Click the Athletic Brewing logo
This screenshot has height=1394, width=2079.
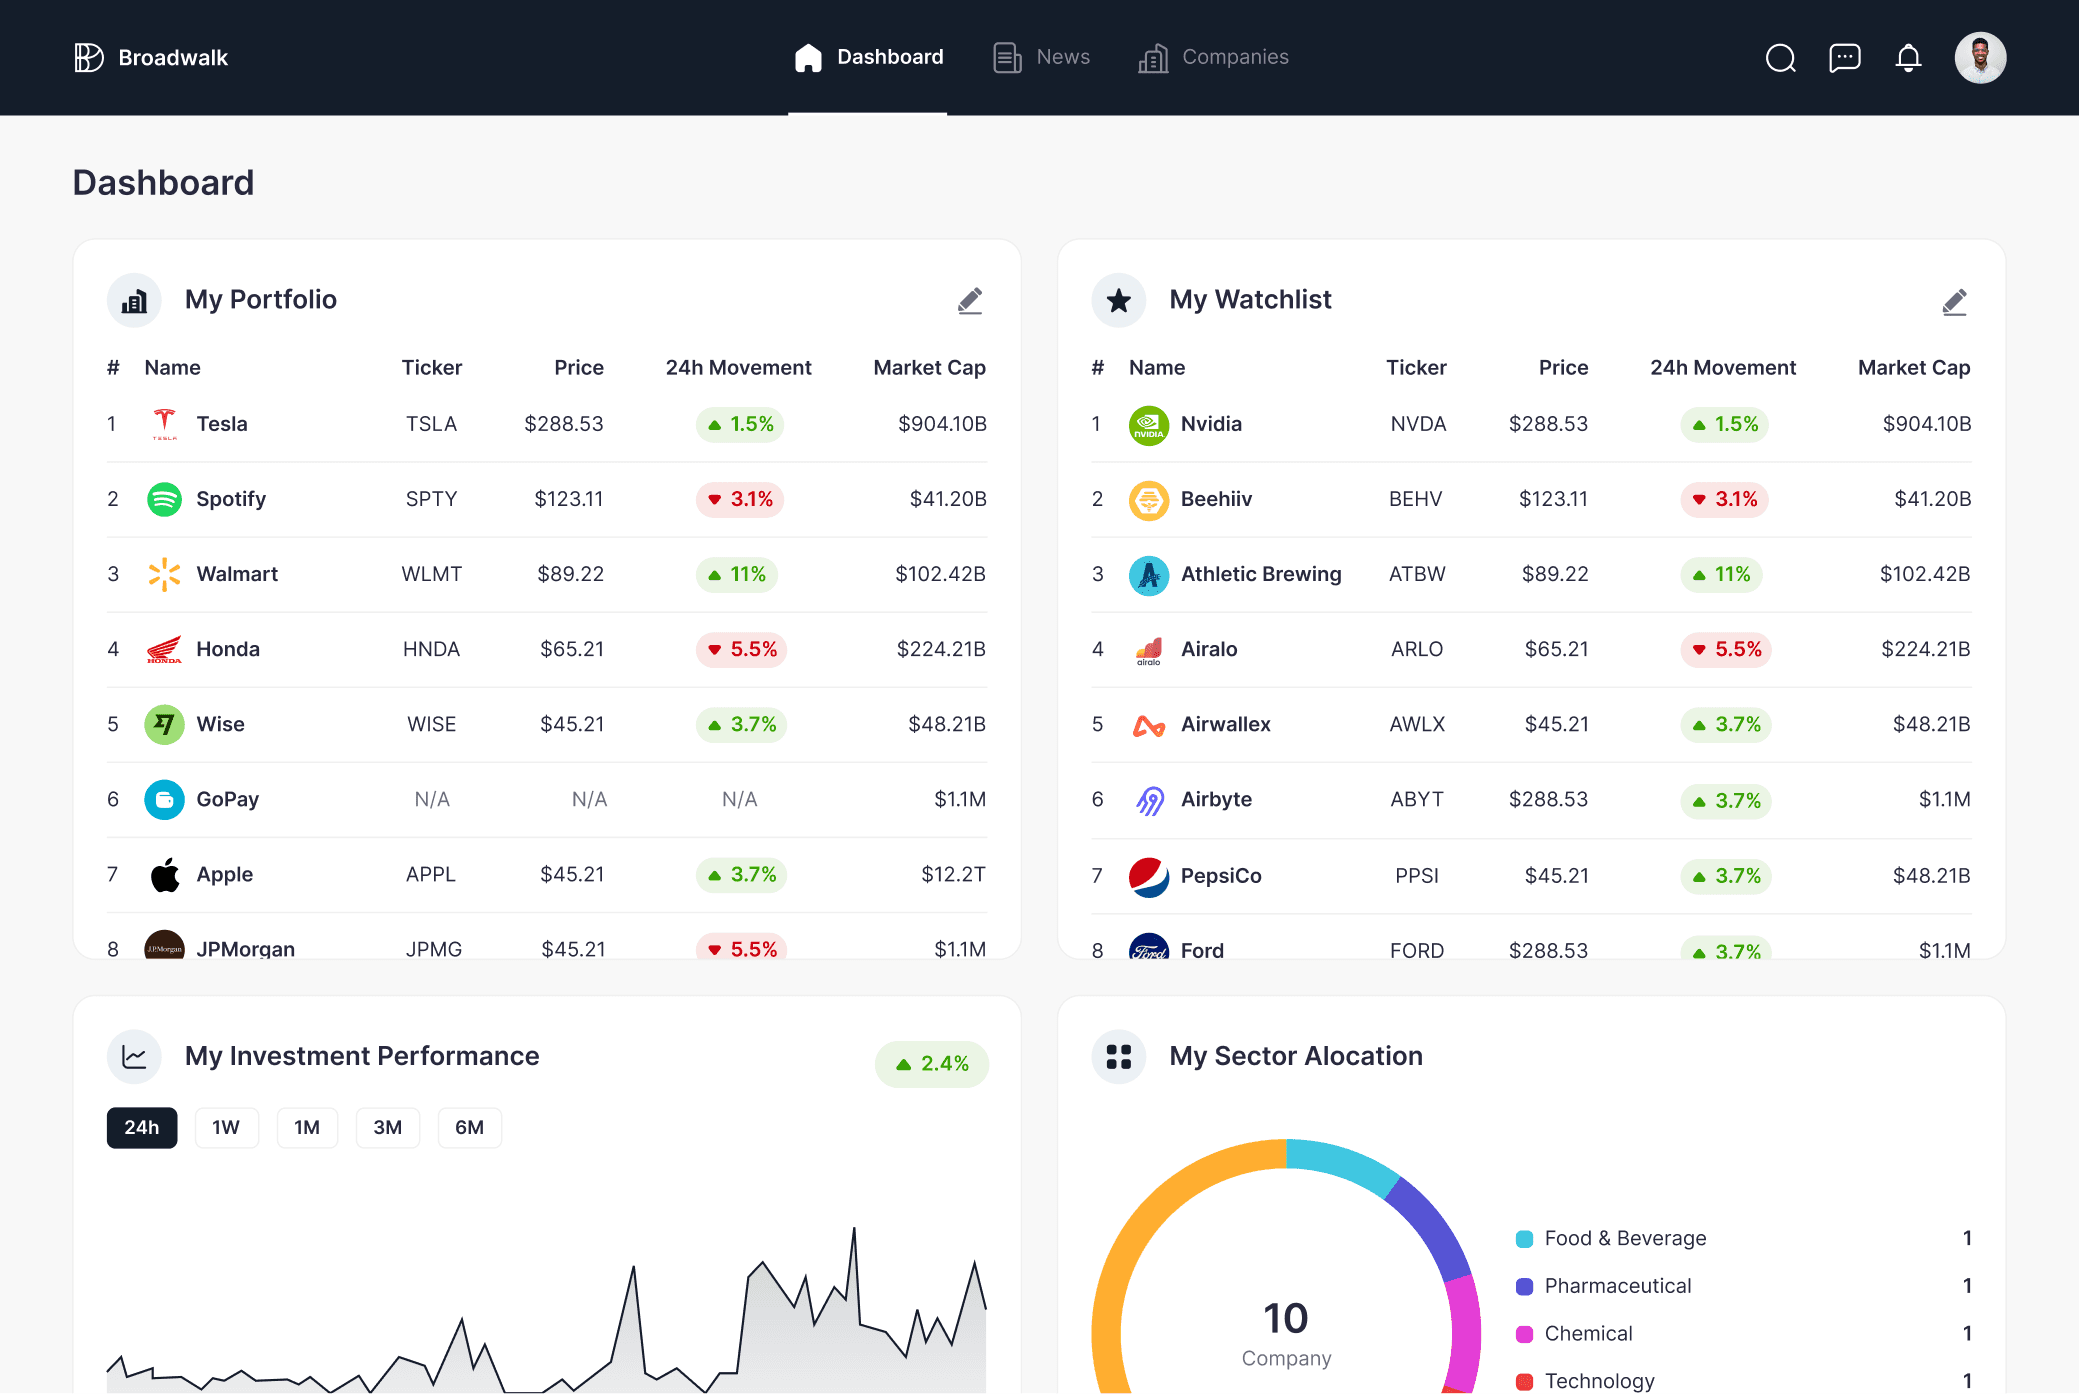(x=1149, y=575)
